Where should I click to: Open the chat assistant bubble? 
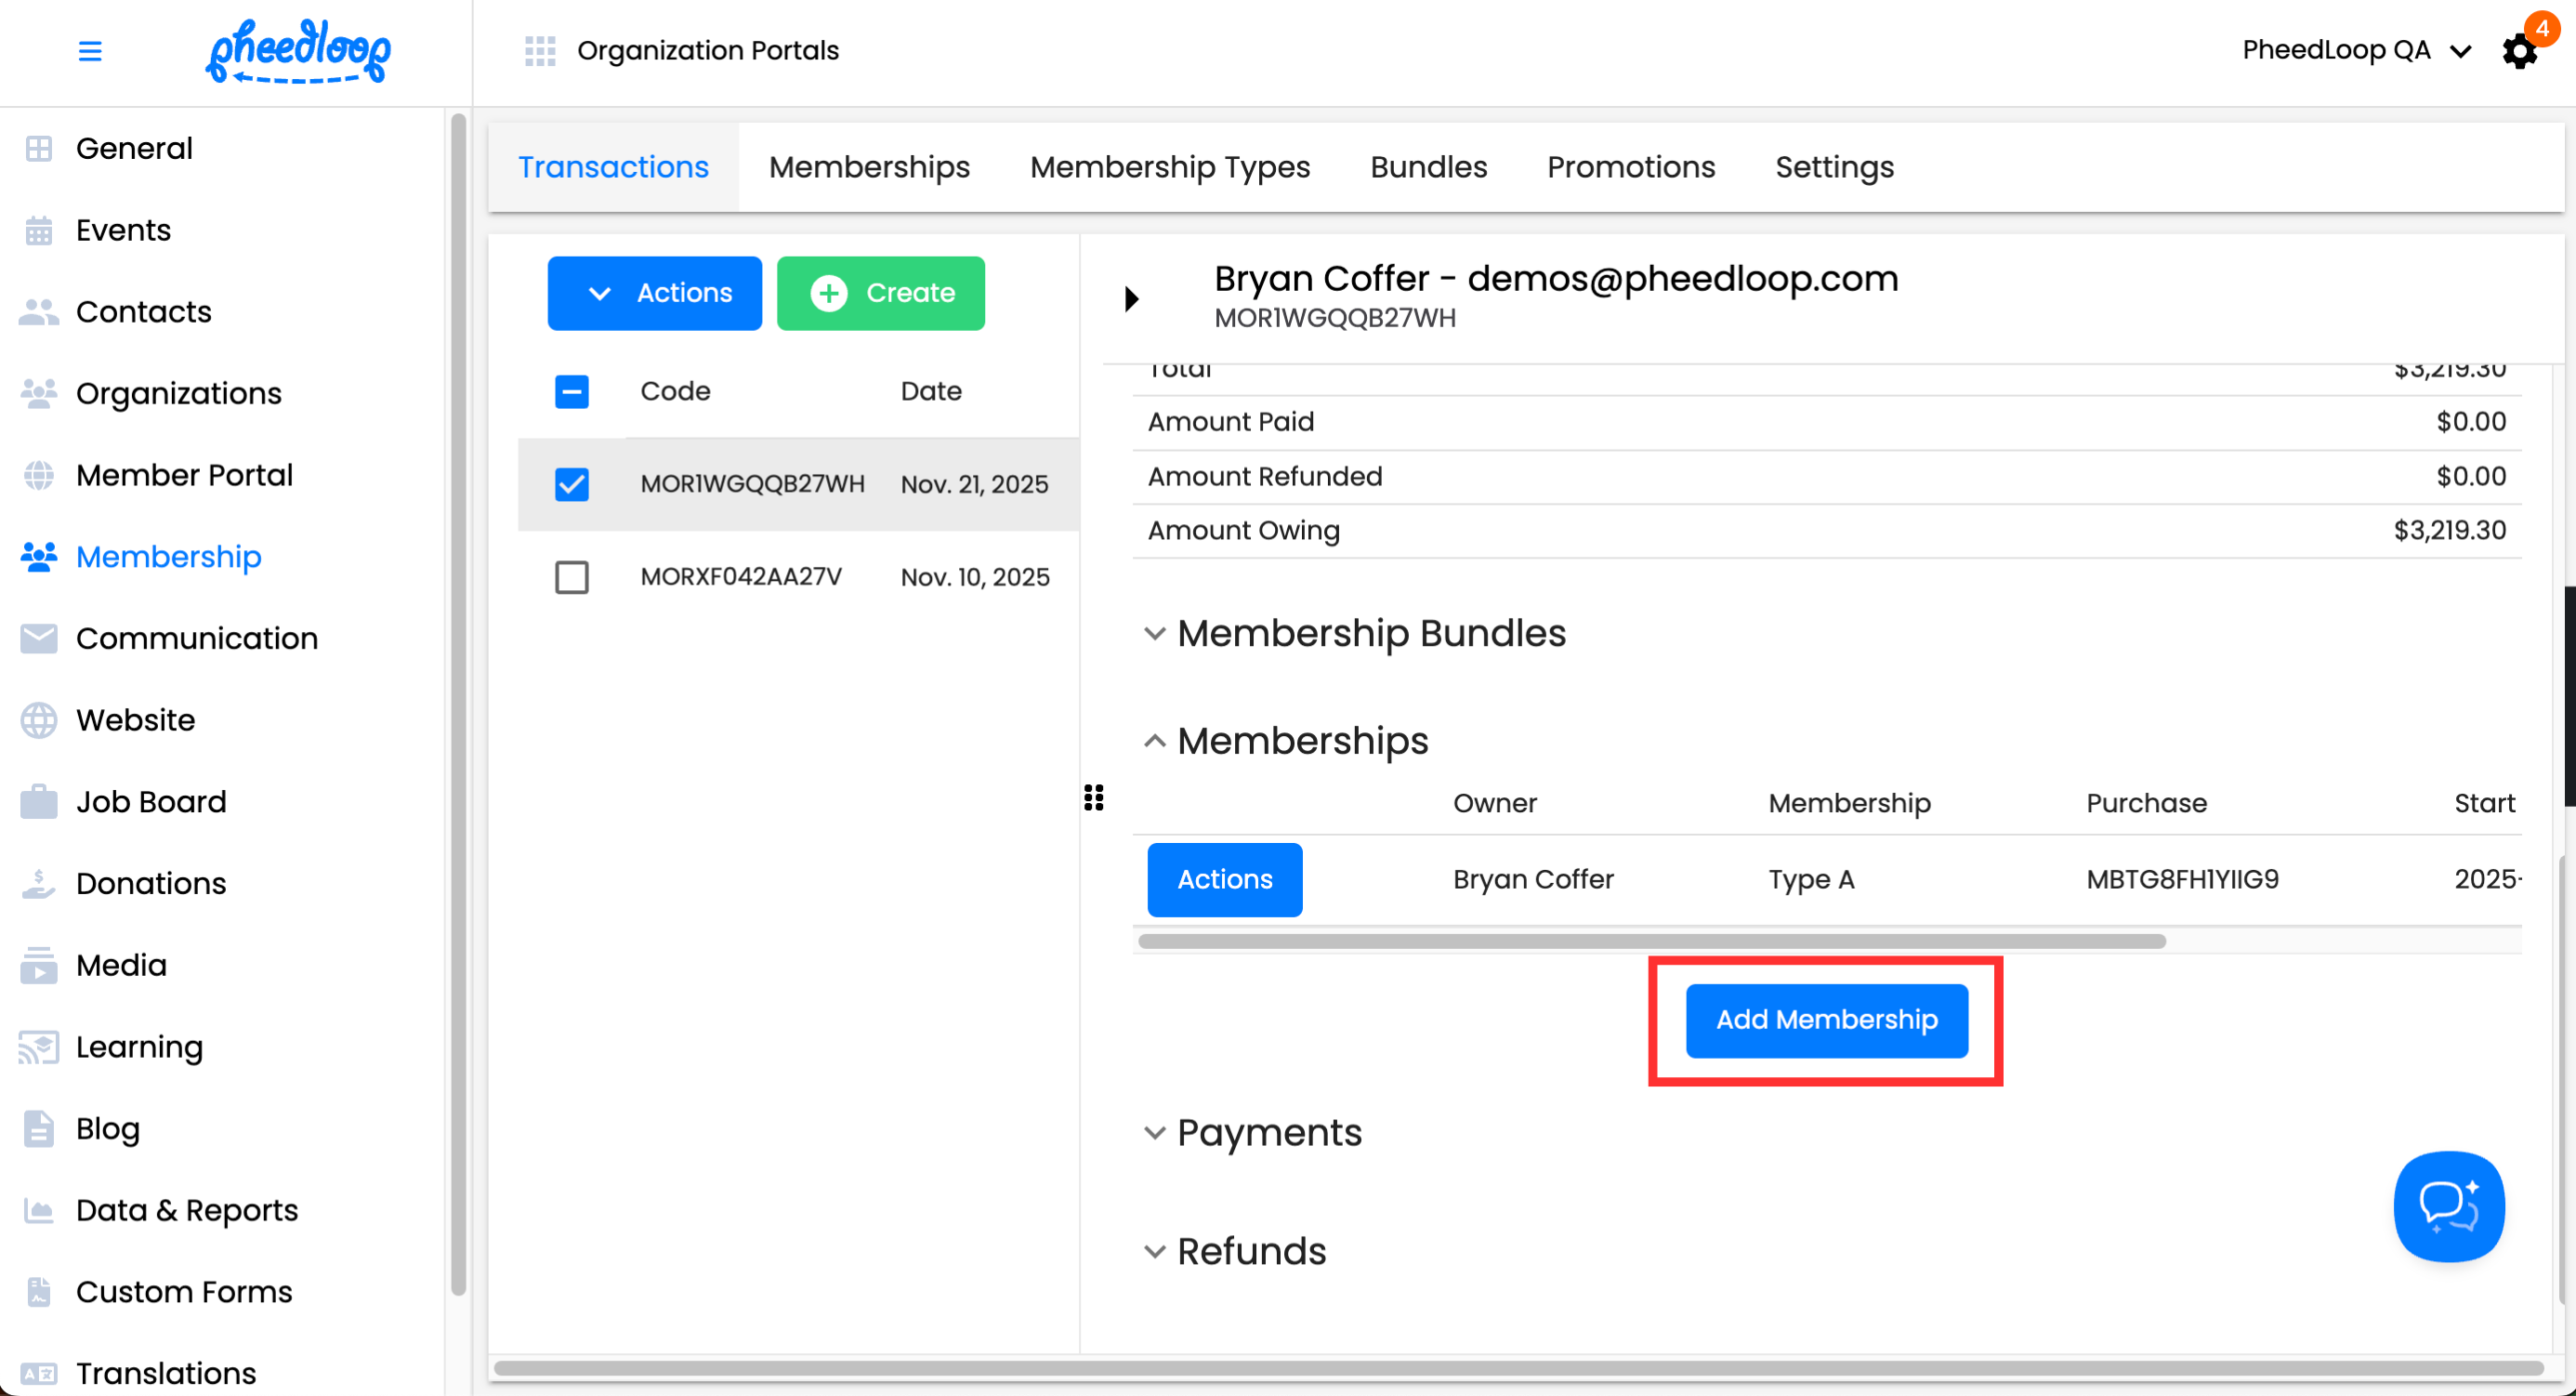click(2448, 1206)
